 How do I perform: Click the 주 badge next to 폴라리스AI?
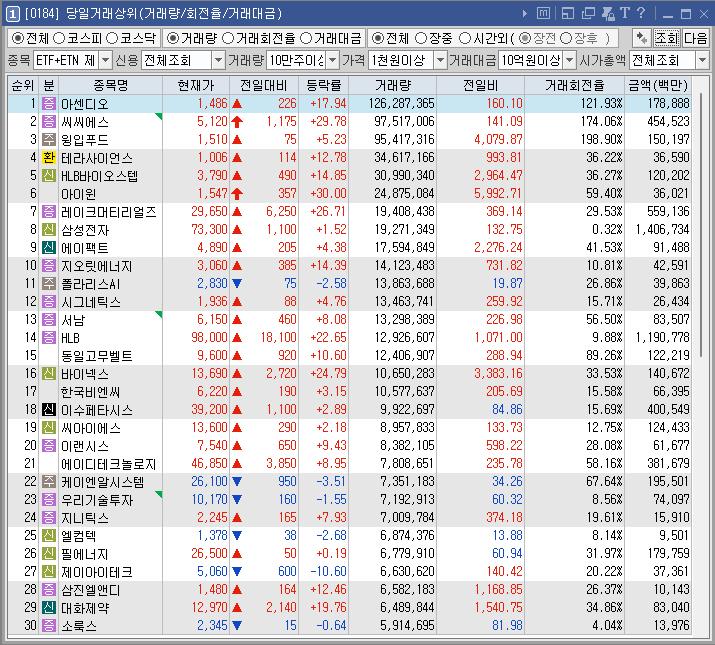pos(49,284)
